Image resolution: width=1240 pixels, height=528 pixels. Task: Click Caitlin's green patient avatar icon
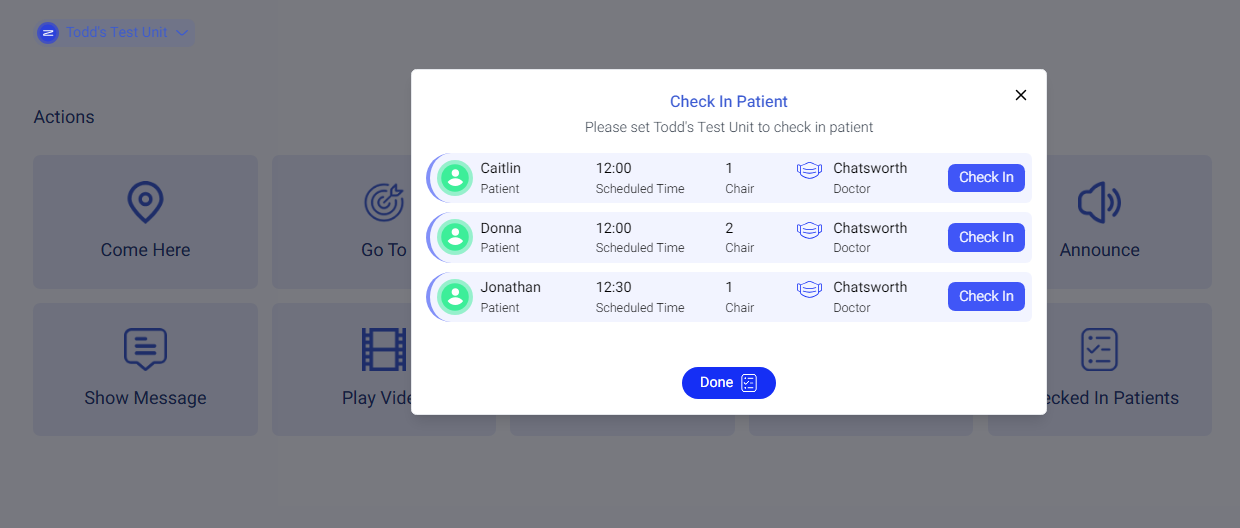pos(455,178)
